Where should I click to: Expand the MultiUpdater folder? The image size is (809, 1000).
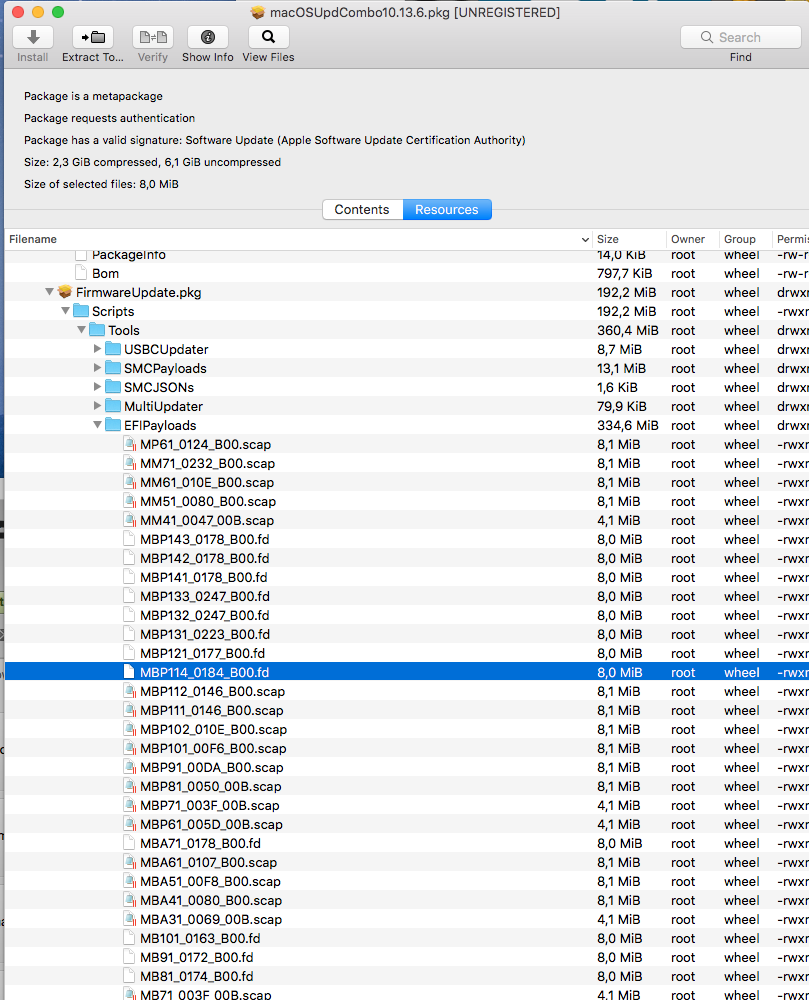[97, 406]
